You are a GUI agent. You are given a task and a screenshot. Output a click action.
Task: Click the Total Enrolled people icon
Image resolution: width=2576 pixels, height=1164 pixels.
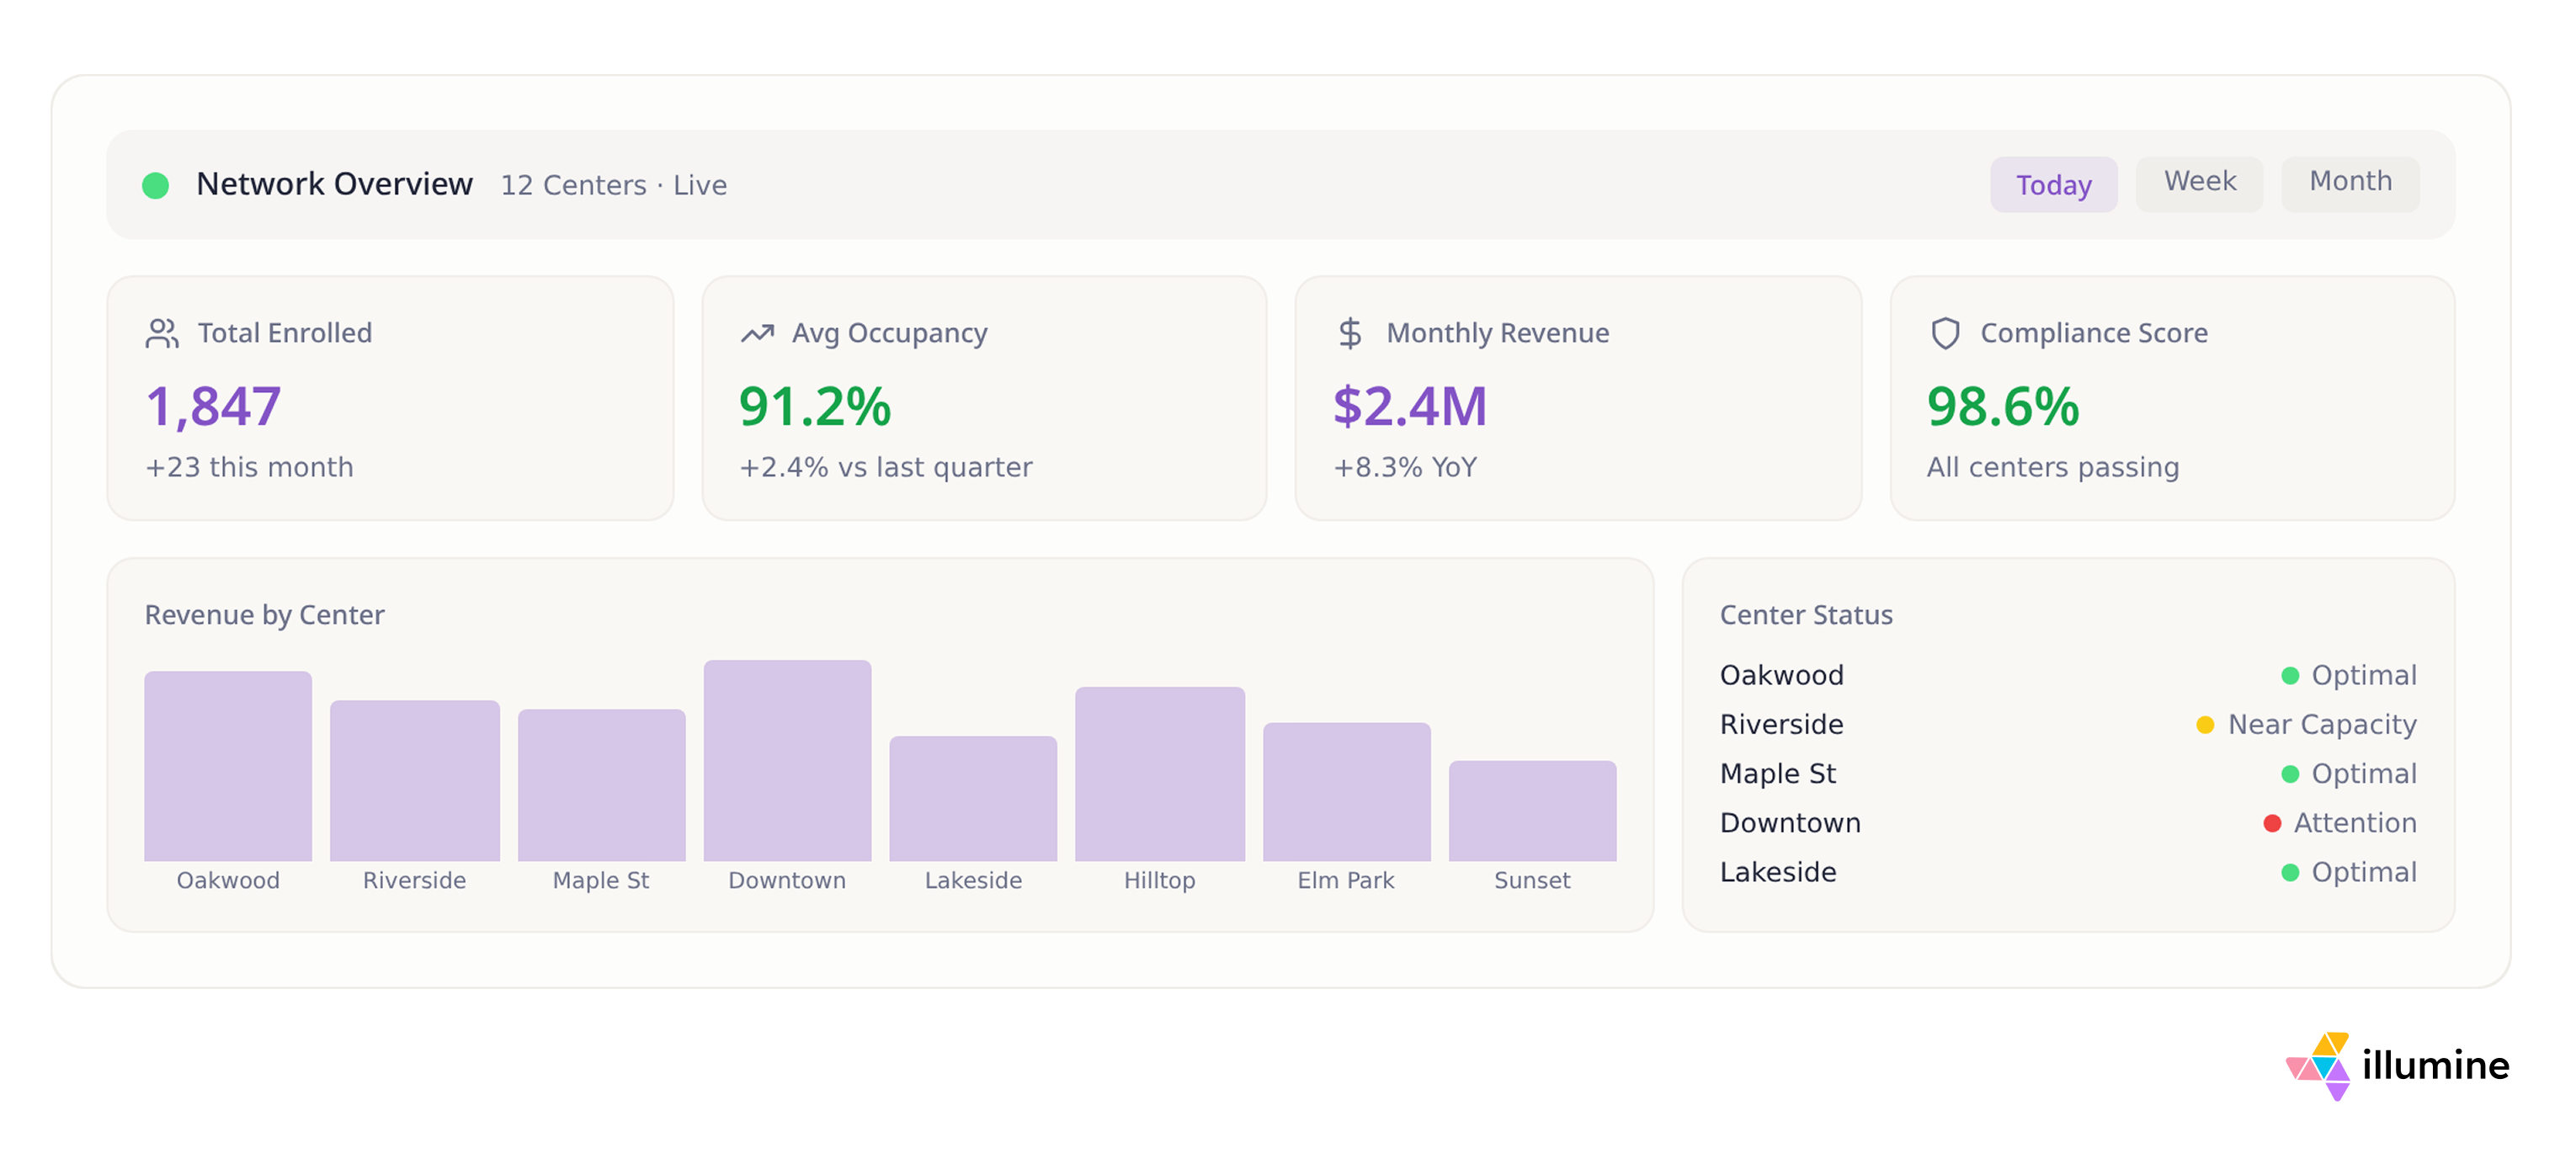pyautogui.click(x=161, y=333)
